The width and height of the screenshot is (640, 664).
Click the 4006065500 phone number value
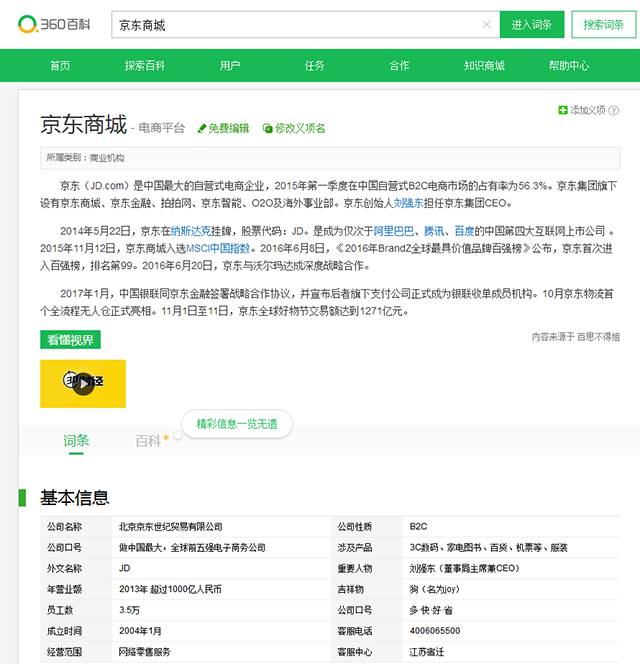[435, 631]
